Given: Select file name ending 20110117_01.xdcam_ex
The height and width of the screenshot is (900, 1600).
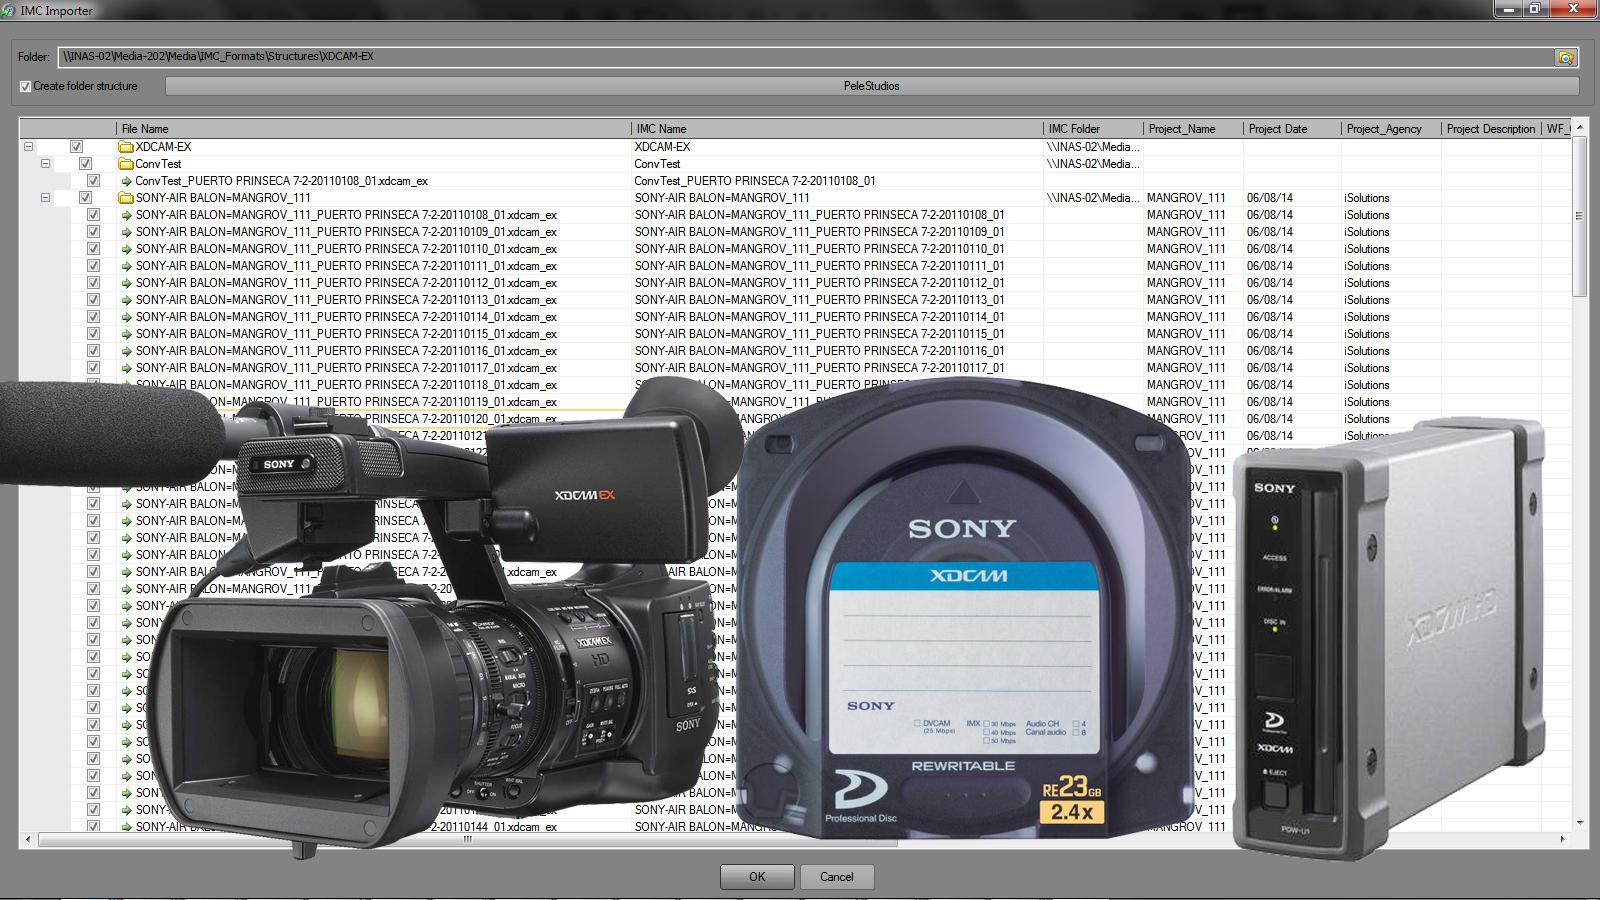Looking at the screenshot, I should [x=346, y=368].
